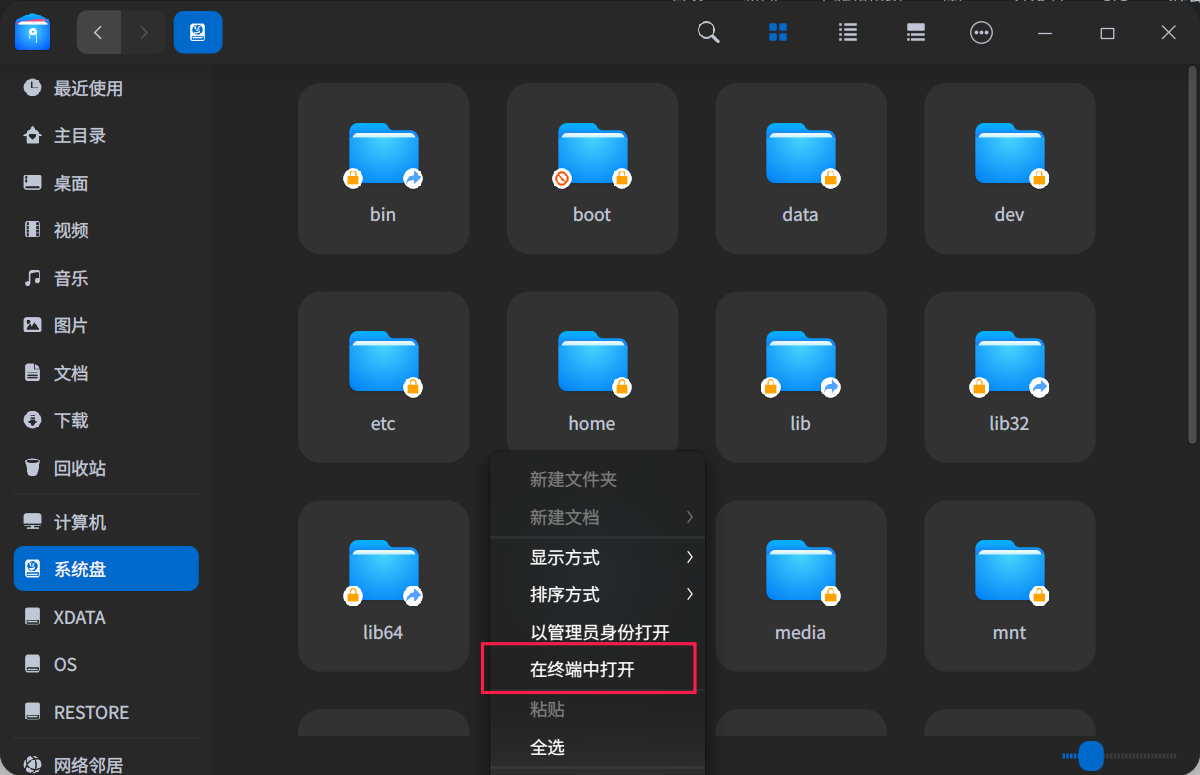Toggle grid view display mode
Image resolution: width=1200 pixels, height=775 pixels.
click(777, 32)
